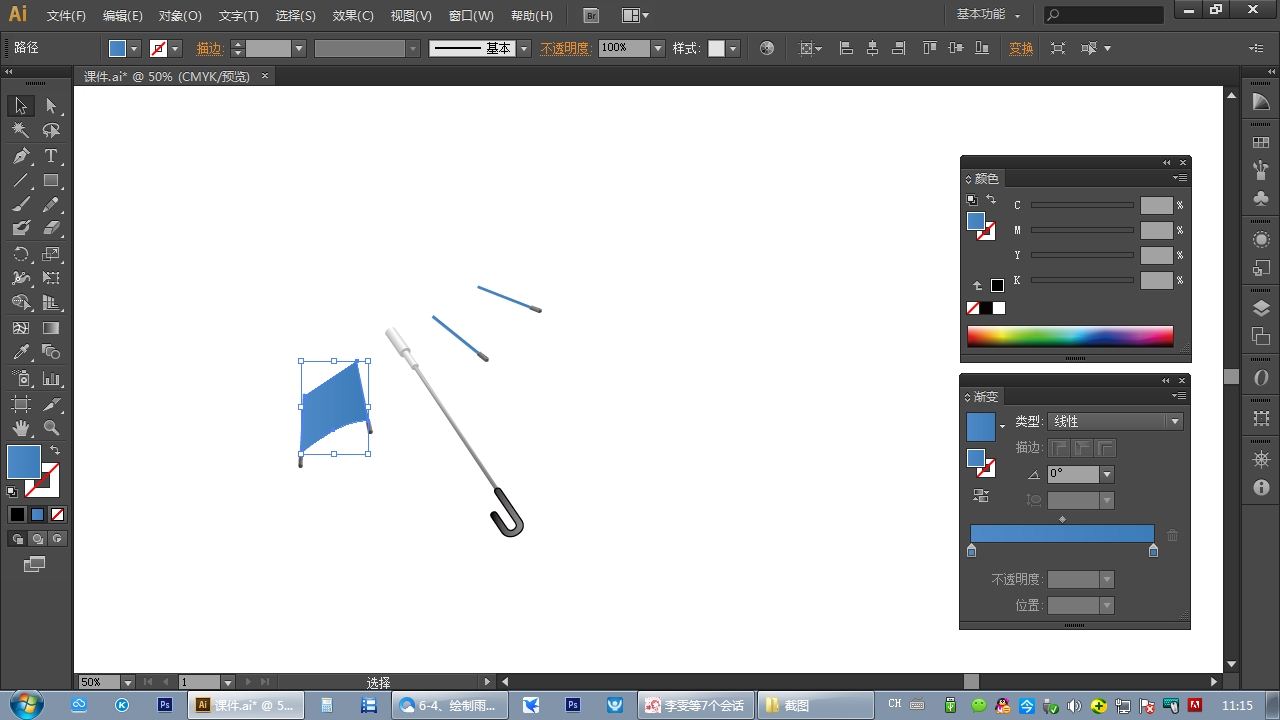Click the right gradient color stop
The width and height of the screenshot is (1280, 720).
point(1153,550)
